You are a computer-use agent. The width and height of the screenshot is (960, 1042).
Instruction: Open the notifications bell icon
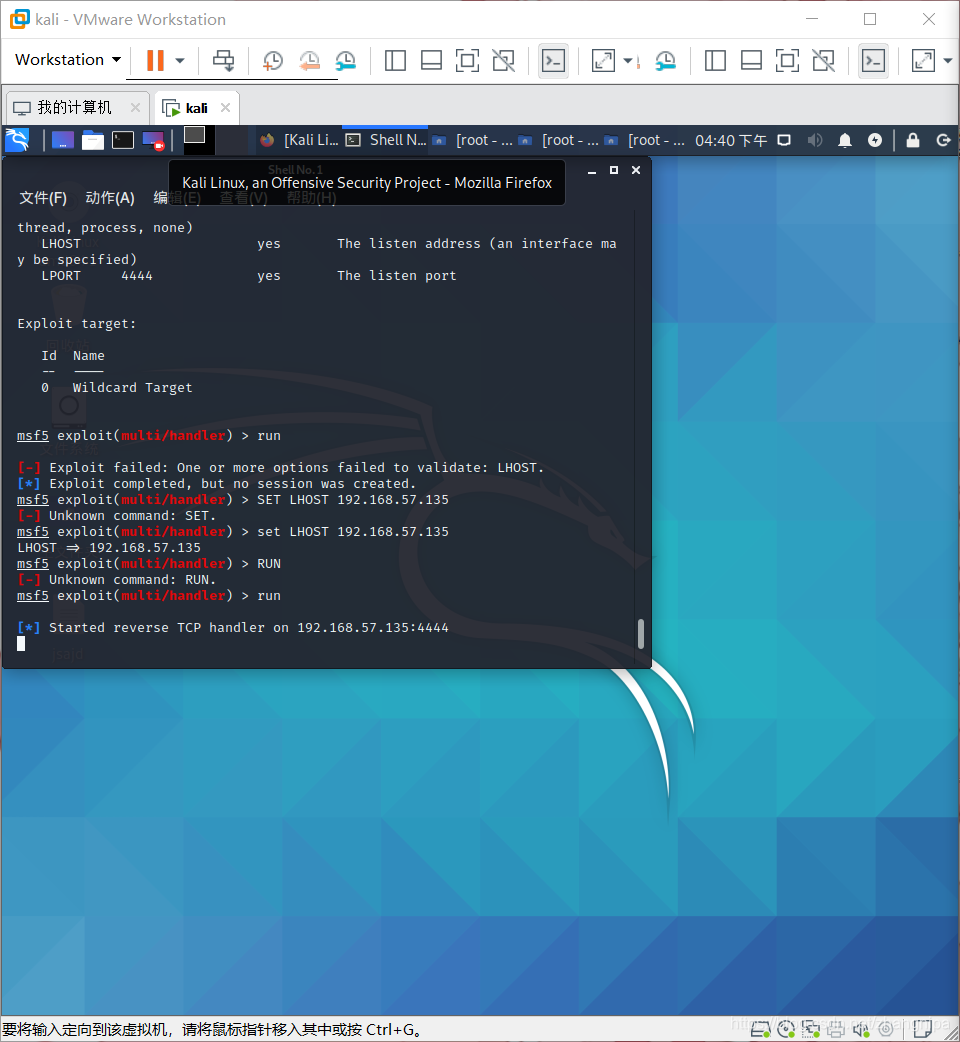coord(845,140)
